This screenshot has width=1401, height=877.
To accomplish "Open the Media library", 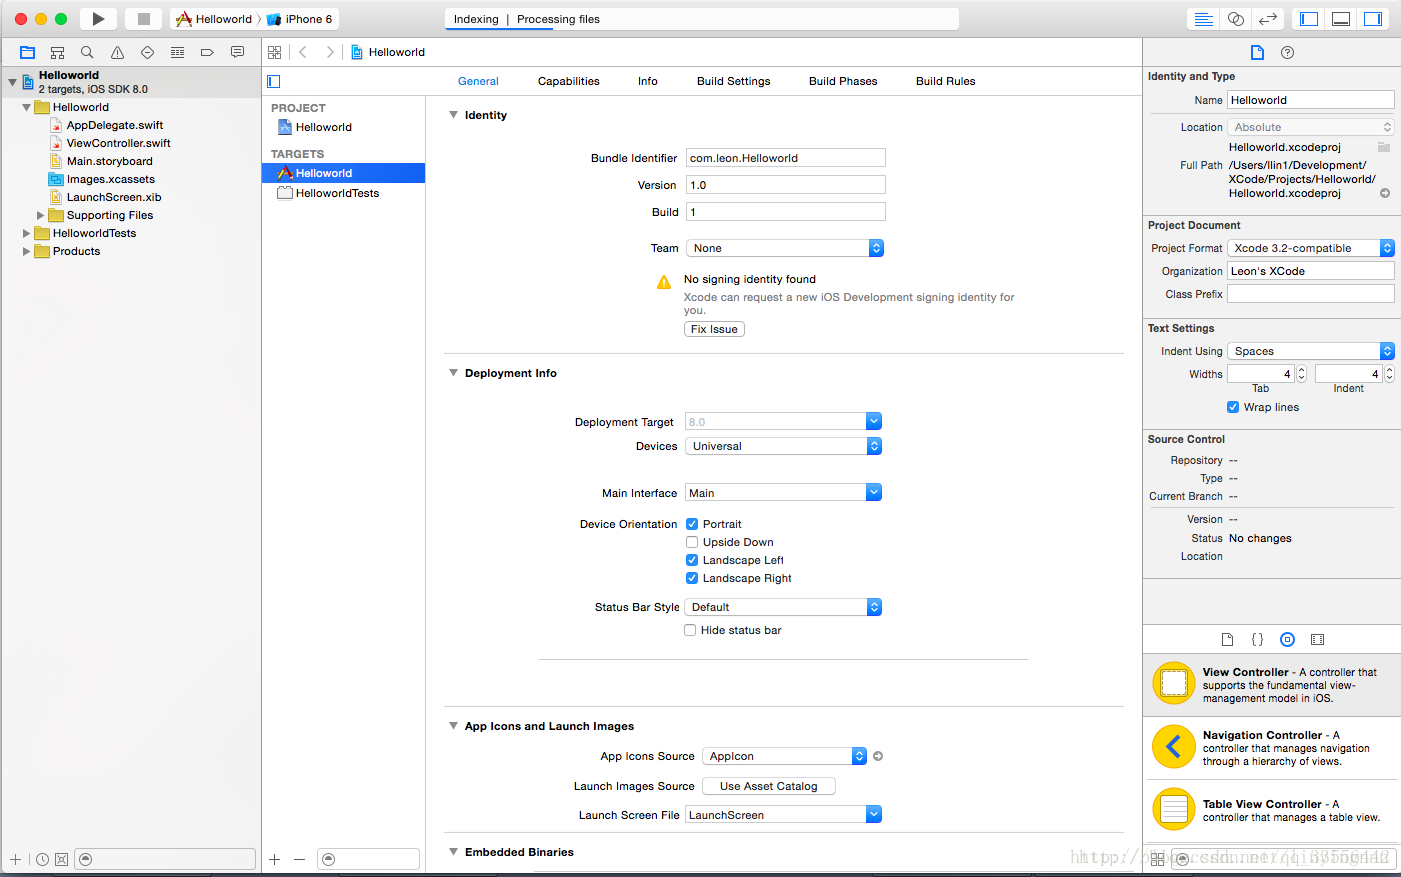I will click(1317, 639).
